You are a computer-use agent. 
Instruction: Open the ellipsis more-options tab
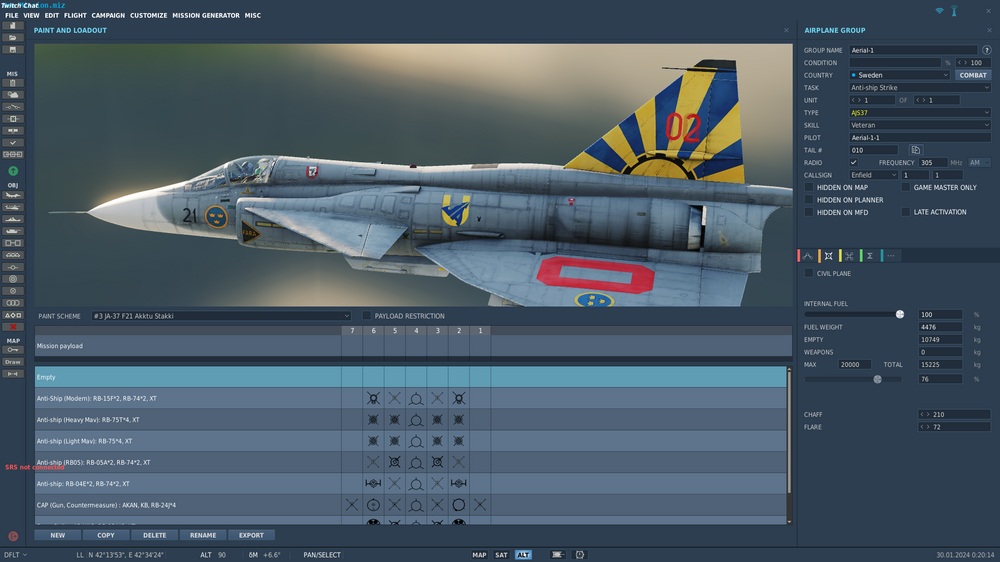point(891,256)
